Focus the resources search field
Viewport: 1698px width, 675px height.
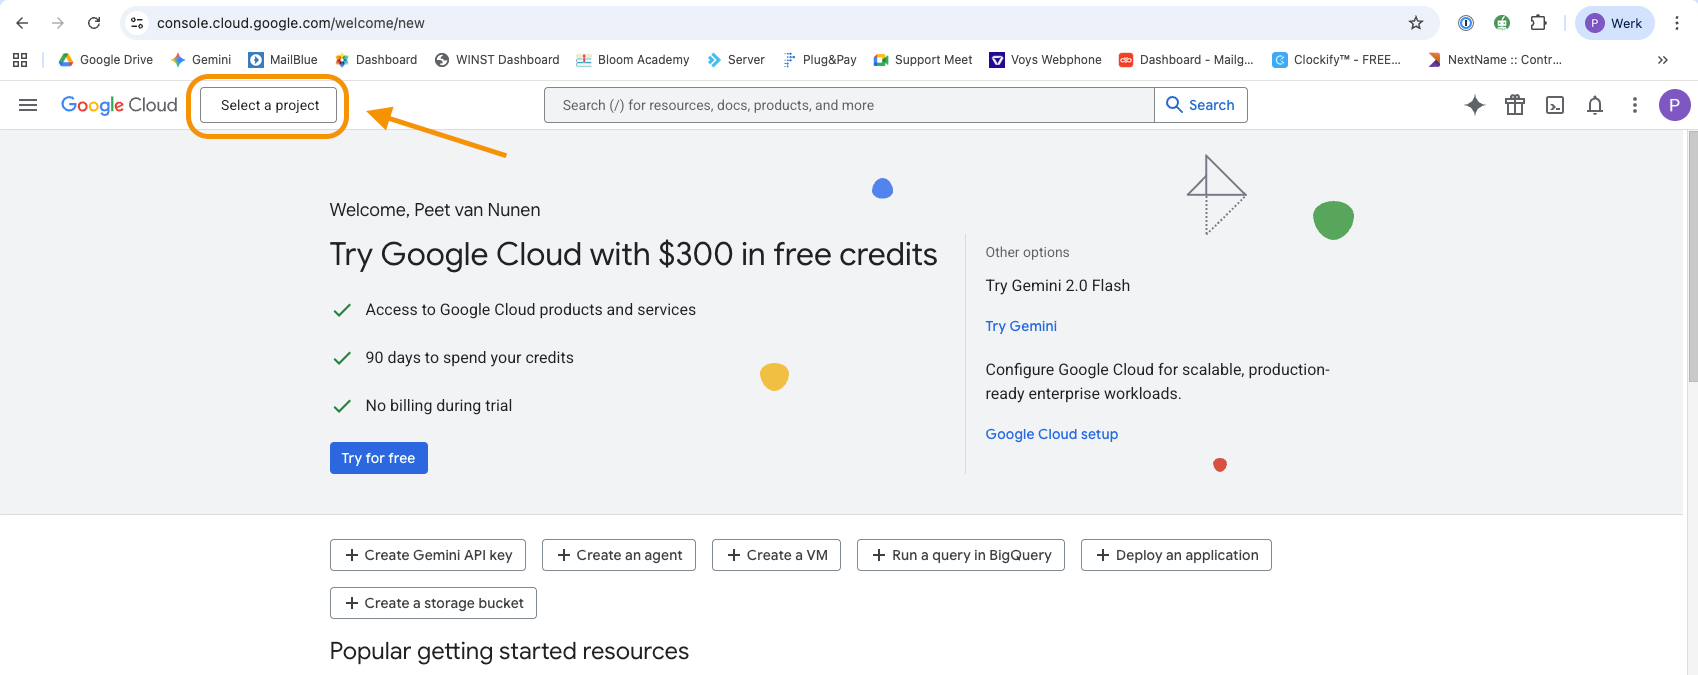pos(850,105)
